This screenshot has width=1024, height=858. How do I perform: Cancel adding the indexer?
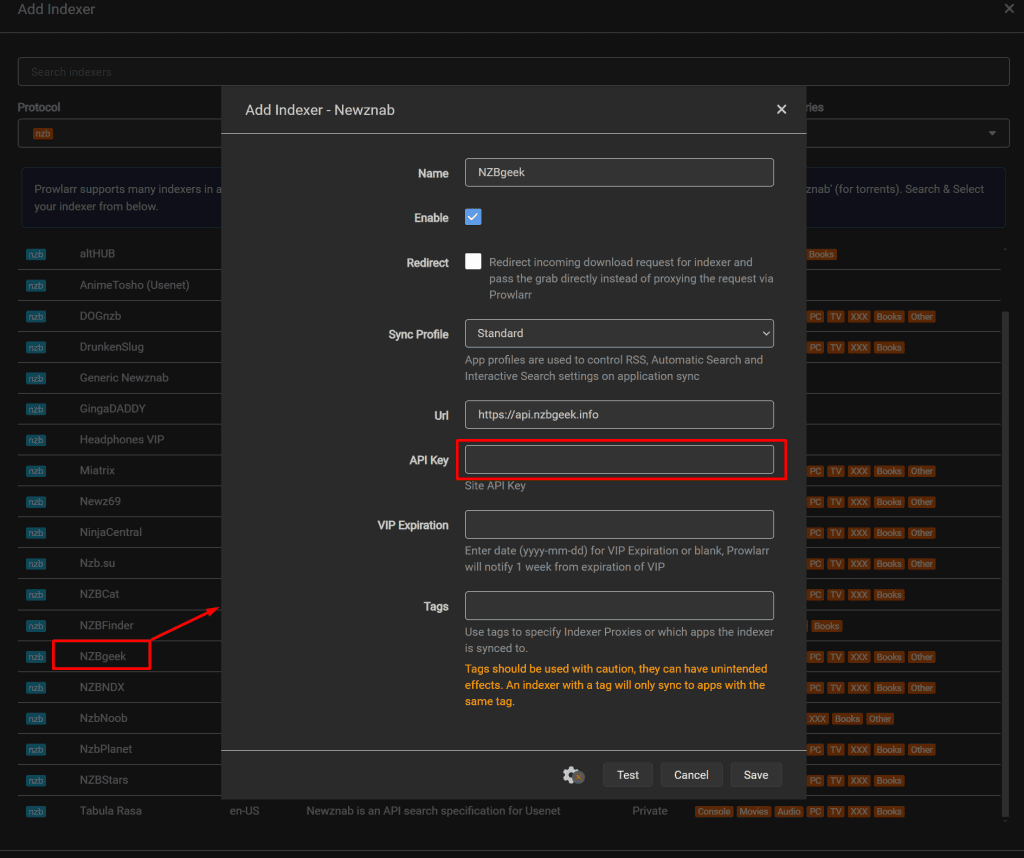[x=691, y=775]
